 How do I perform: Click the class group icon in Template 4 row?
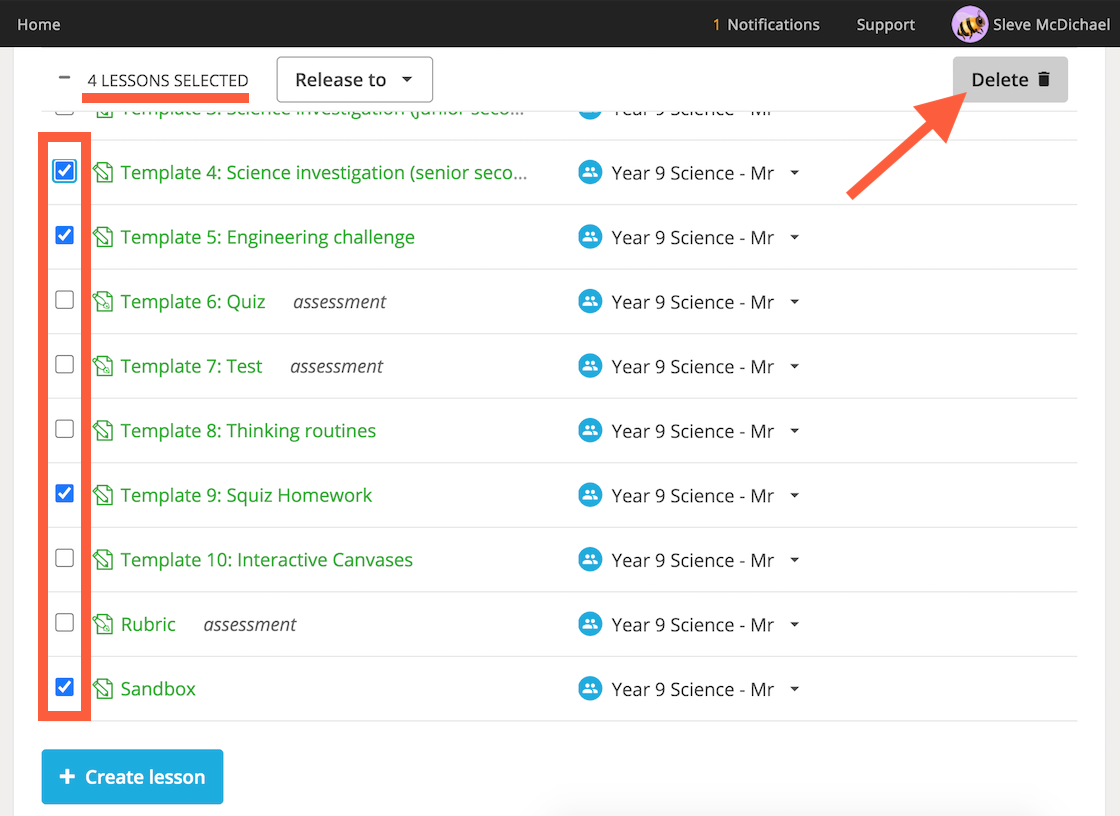[590, 172]
